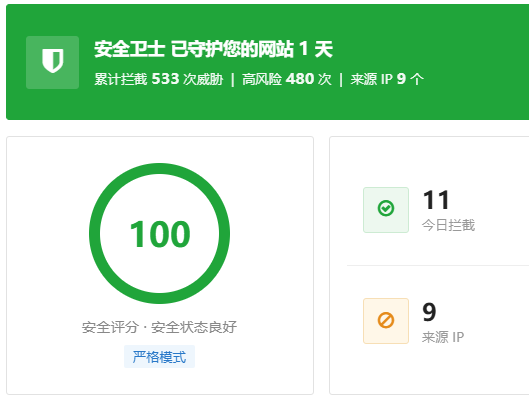Click the 安全卫士 已守护您的网站 1 天 heading
Image resolution: width=529 pixels, height=403 pixels.
214,49
